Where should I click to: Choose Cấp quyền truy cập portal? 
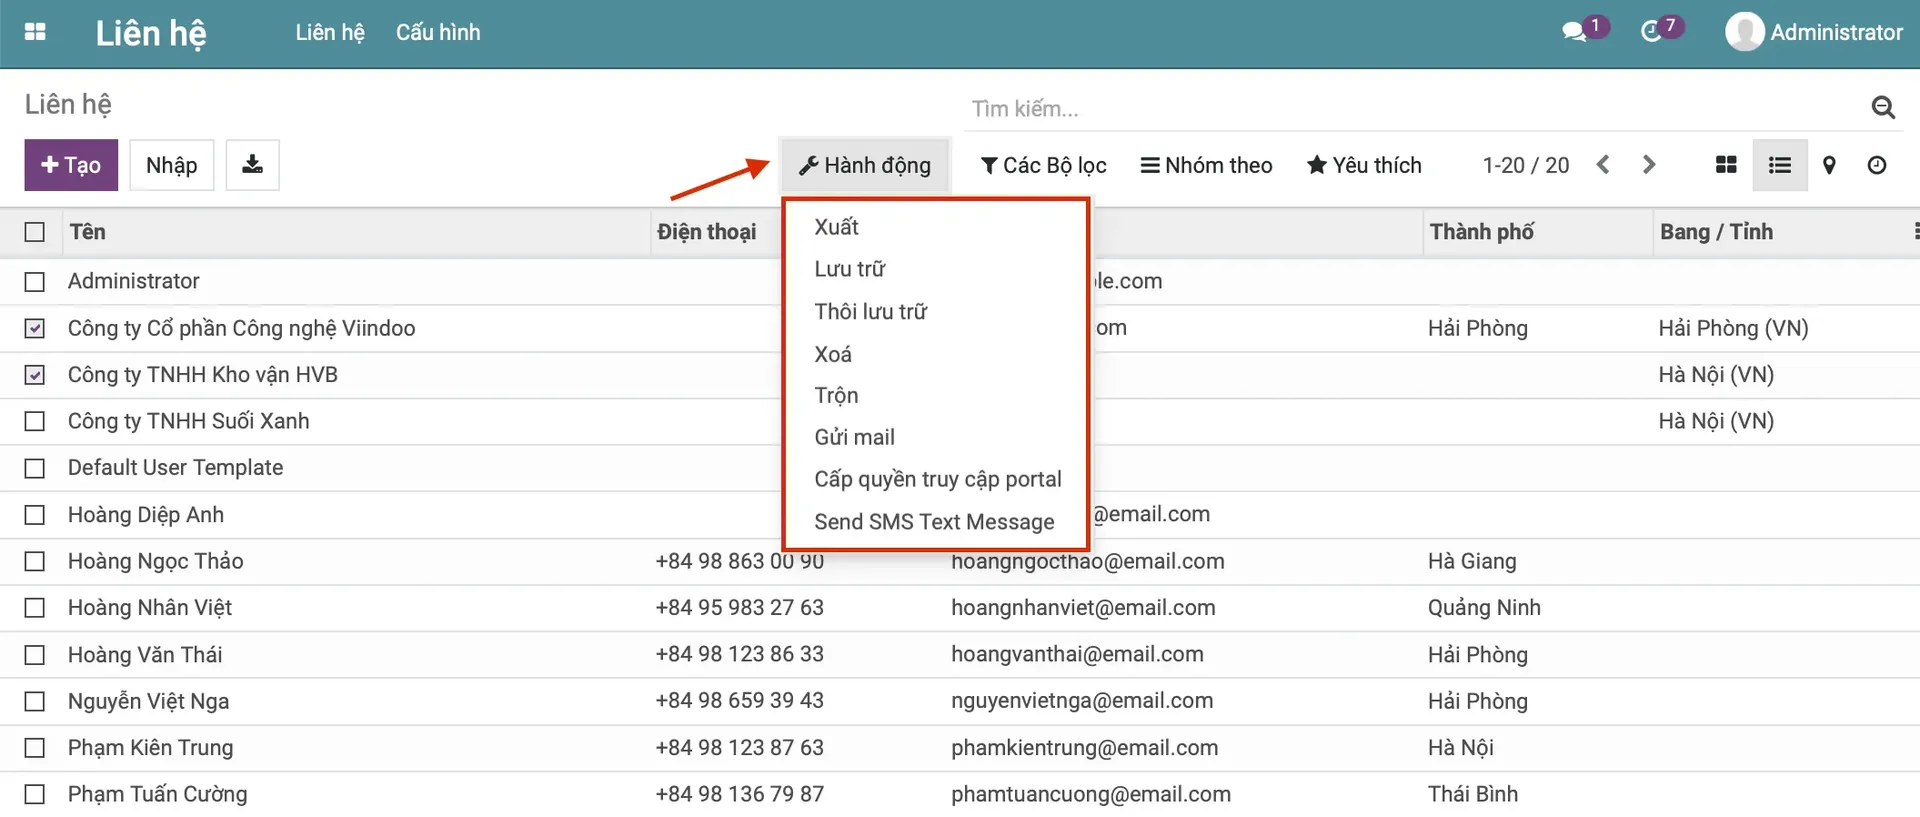point(937,479)
